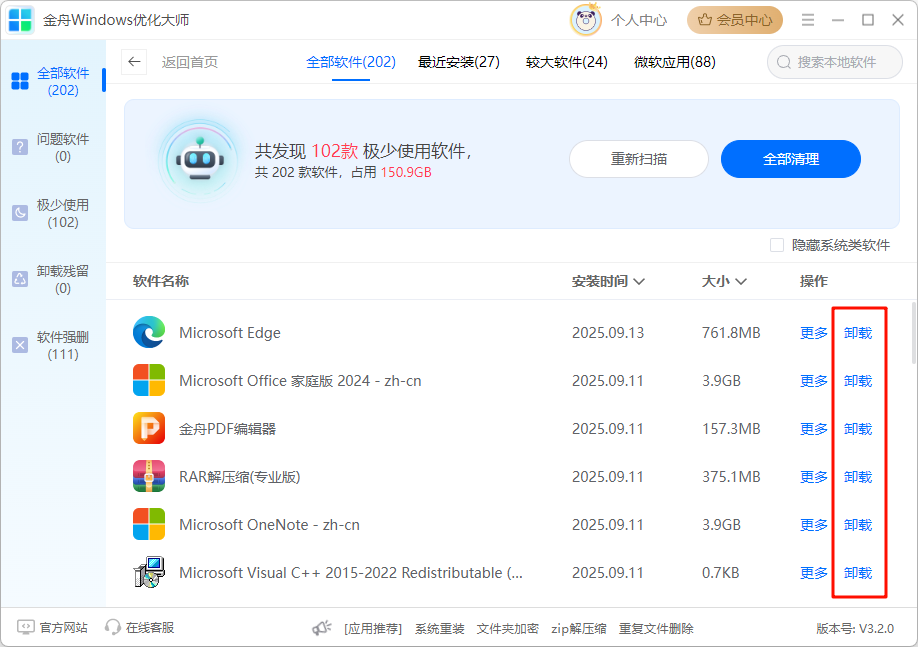Uninstall Visual C++ Redistributable via 卸载
Viewport: 918px width, 647px height.
click(x=858, y=573)
